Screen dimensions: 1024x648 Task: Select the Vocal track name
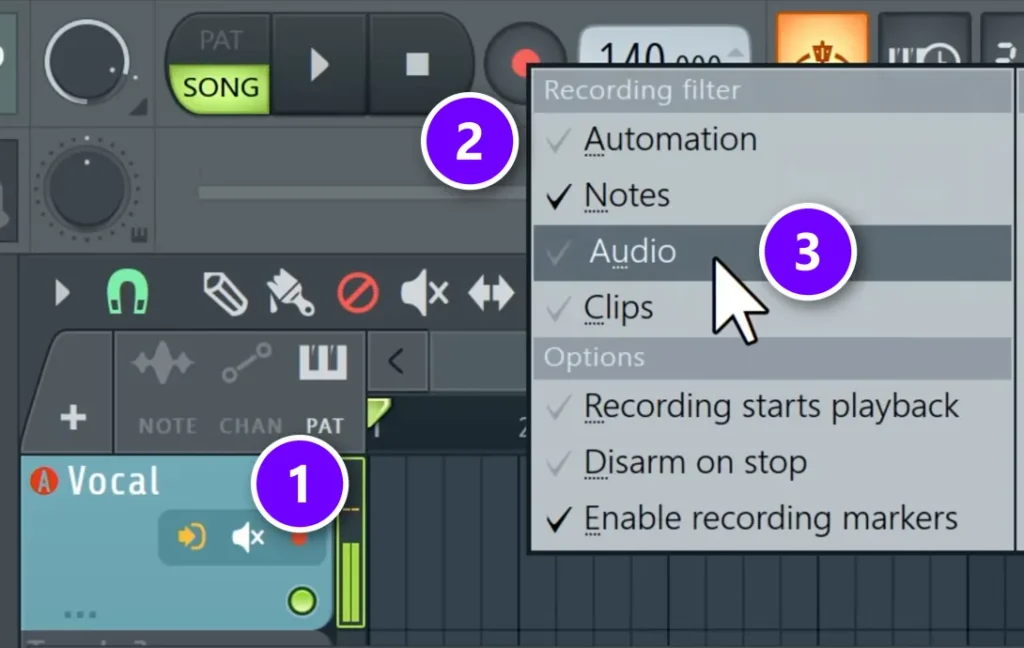pos(114,481)
